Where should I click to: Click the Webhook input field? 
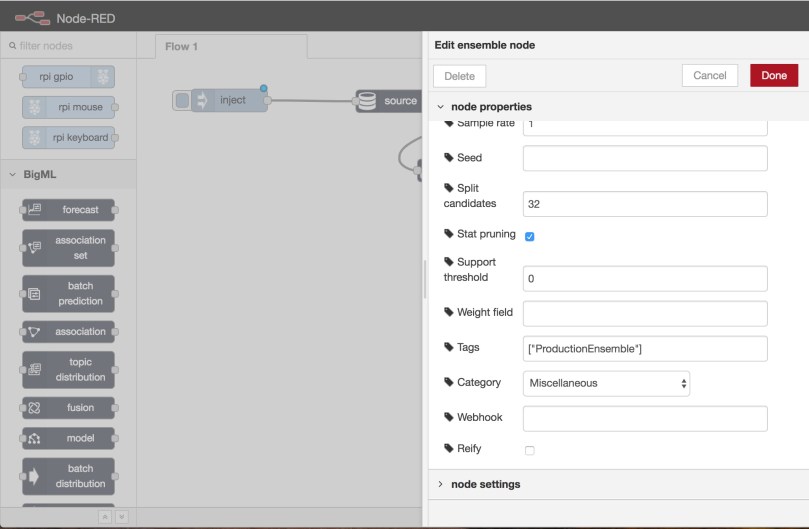tap(645, 419)
